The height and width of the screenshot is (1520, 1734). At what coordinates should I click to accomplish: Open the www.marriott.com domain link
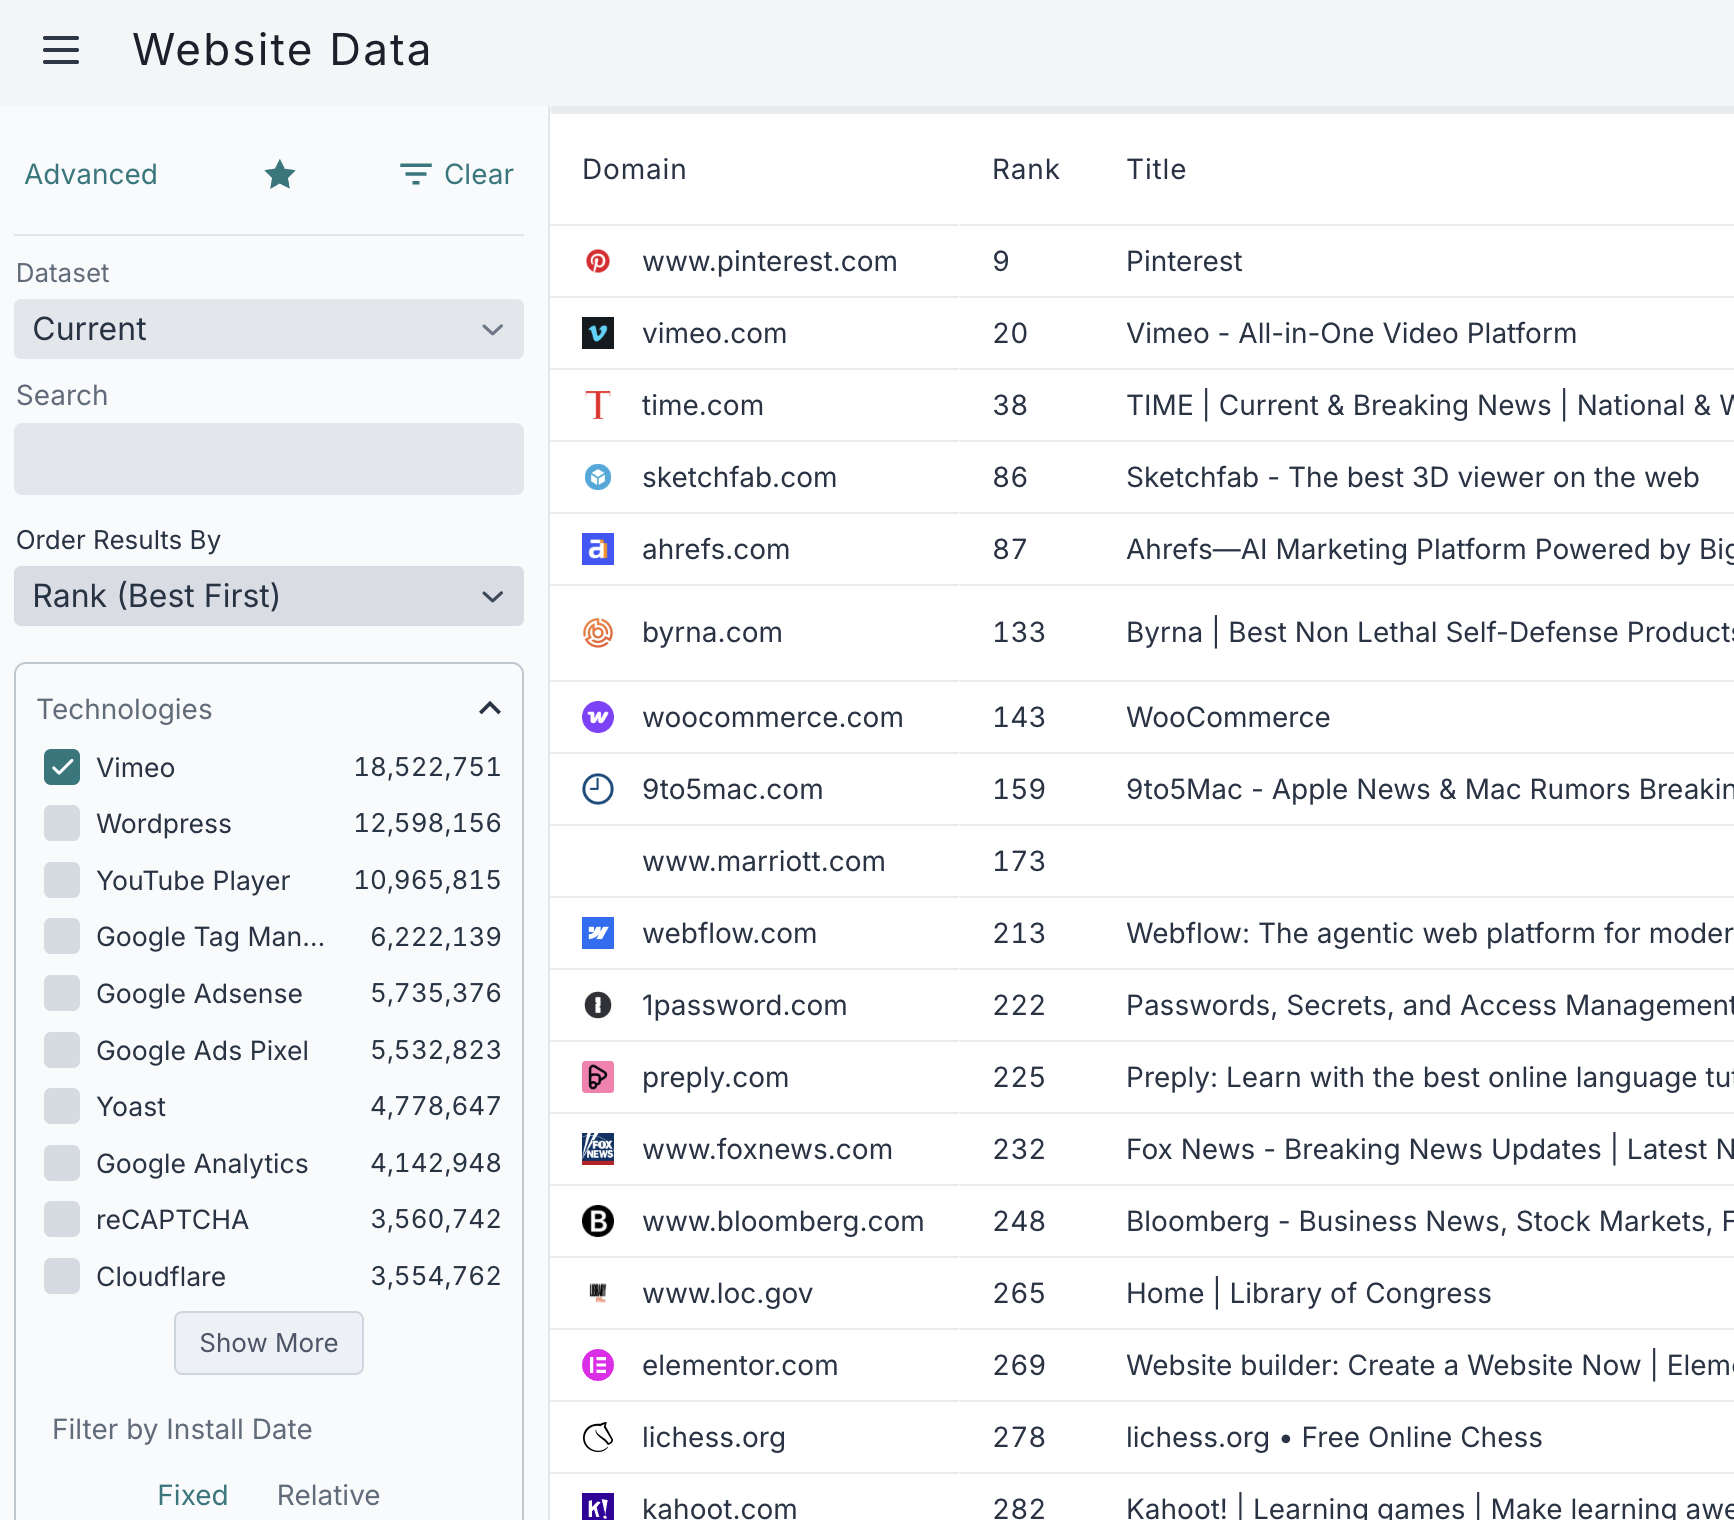764,861
